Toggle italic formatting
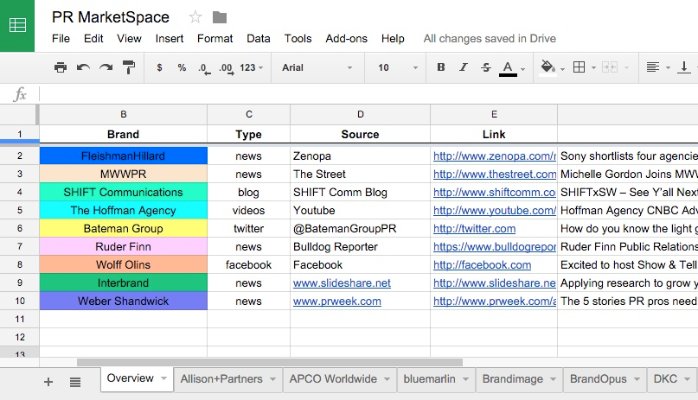 point(463,67)
